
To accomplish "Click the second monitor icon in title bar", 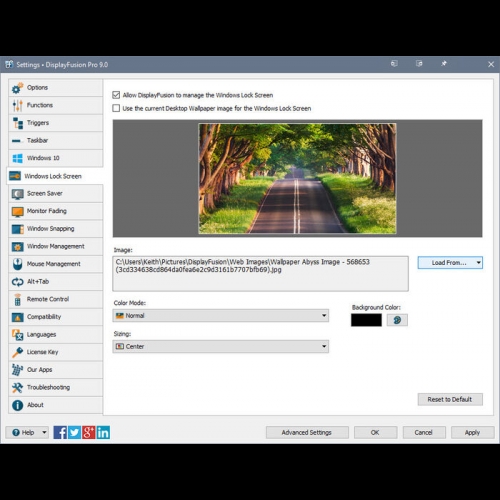I will point(419,63).
